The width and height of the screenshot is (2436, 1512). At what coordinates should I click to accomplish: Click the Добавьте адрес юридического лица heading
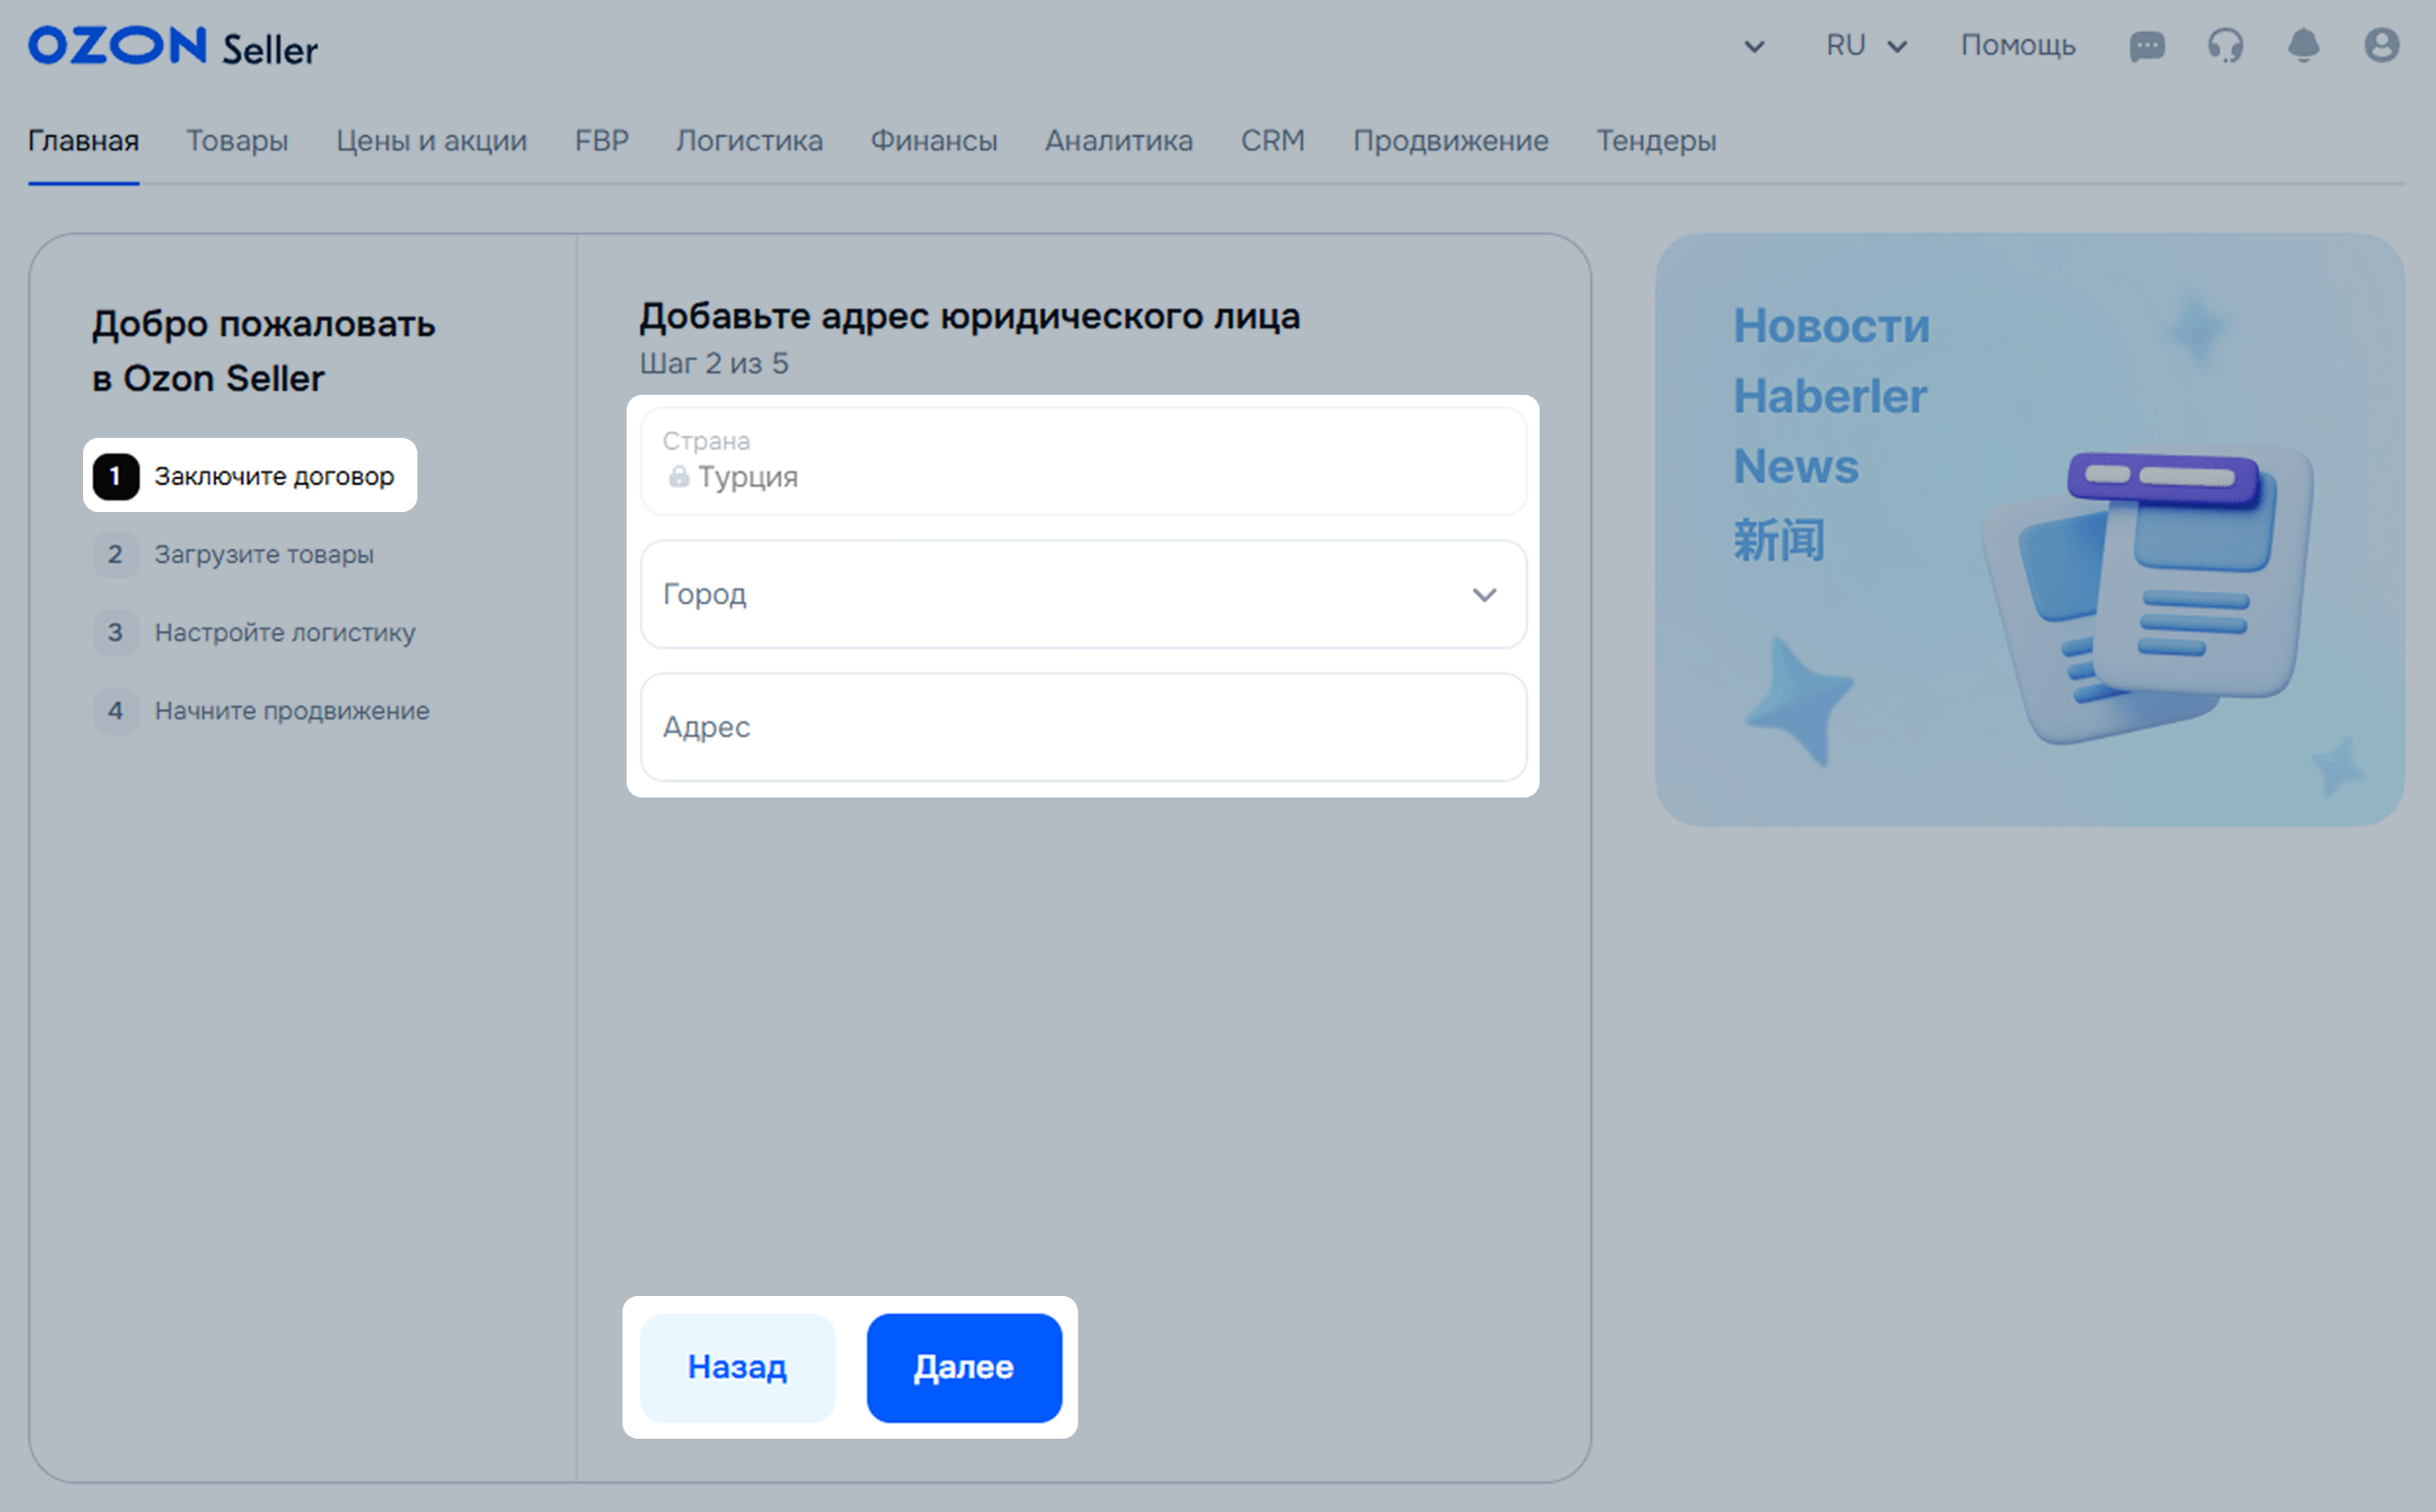(970, 316)
